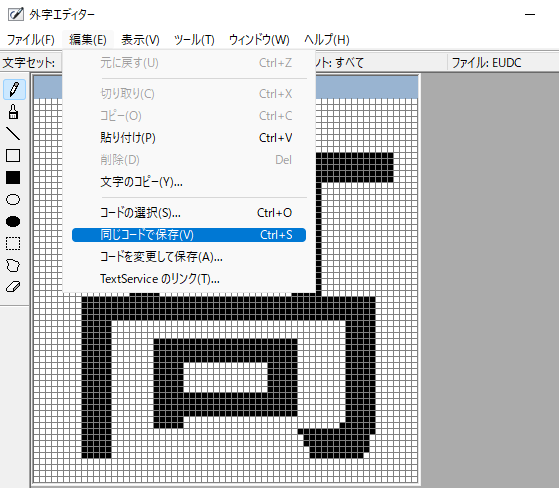Activate the Rectangular Selection tool
Viewport: 559px width, 488px height.
point(13,243)
